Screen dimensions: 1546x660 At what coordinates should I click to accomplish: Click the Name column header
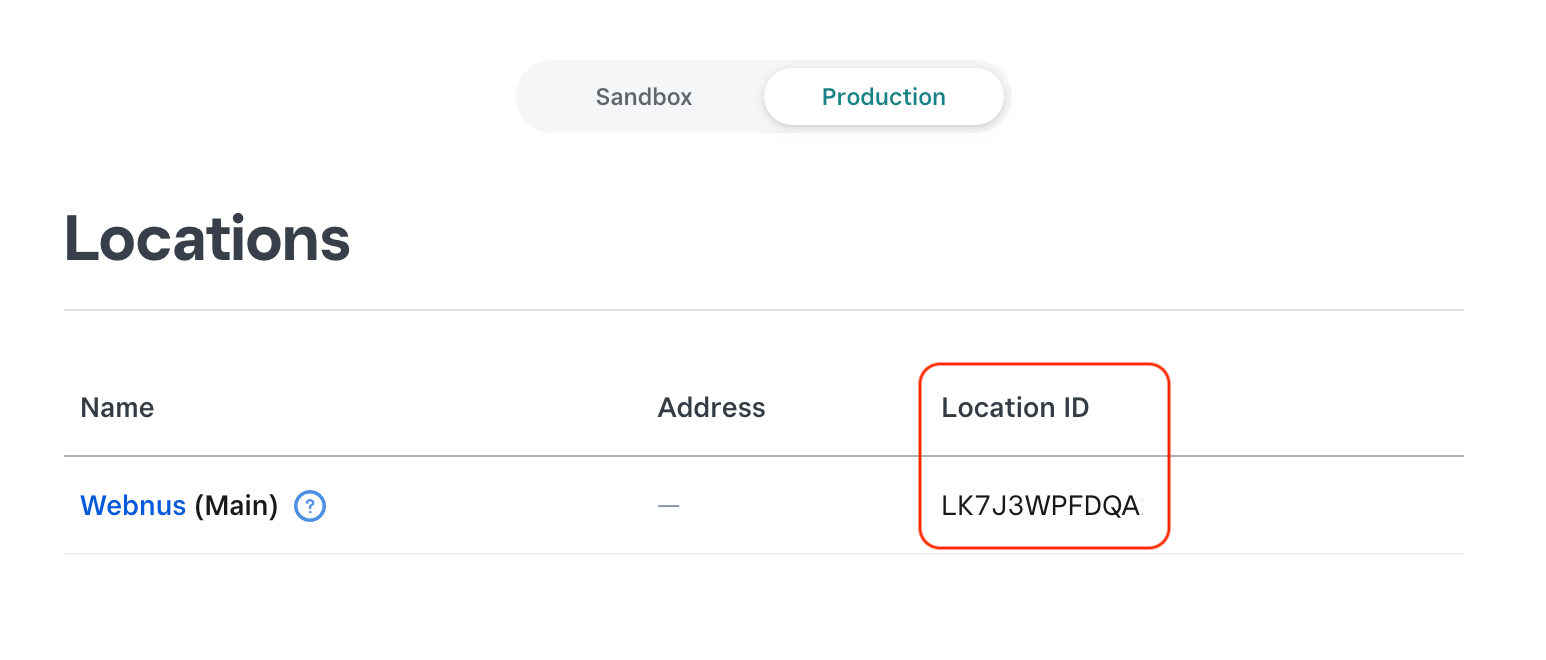tap(117, 408)
